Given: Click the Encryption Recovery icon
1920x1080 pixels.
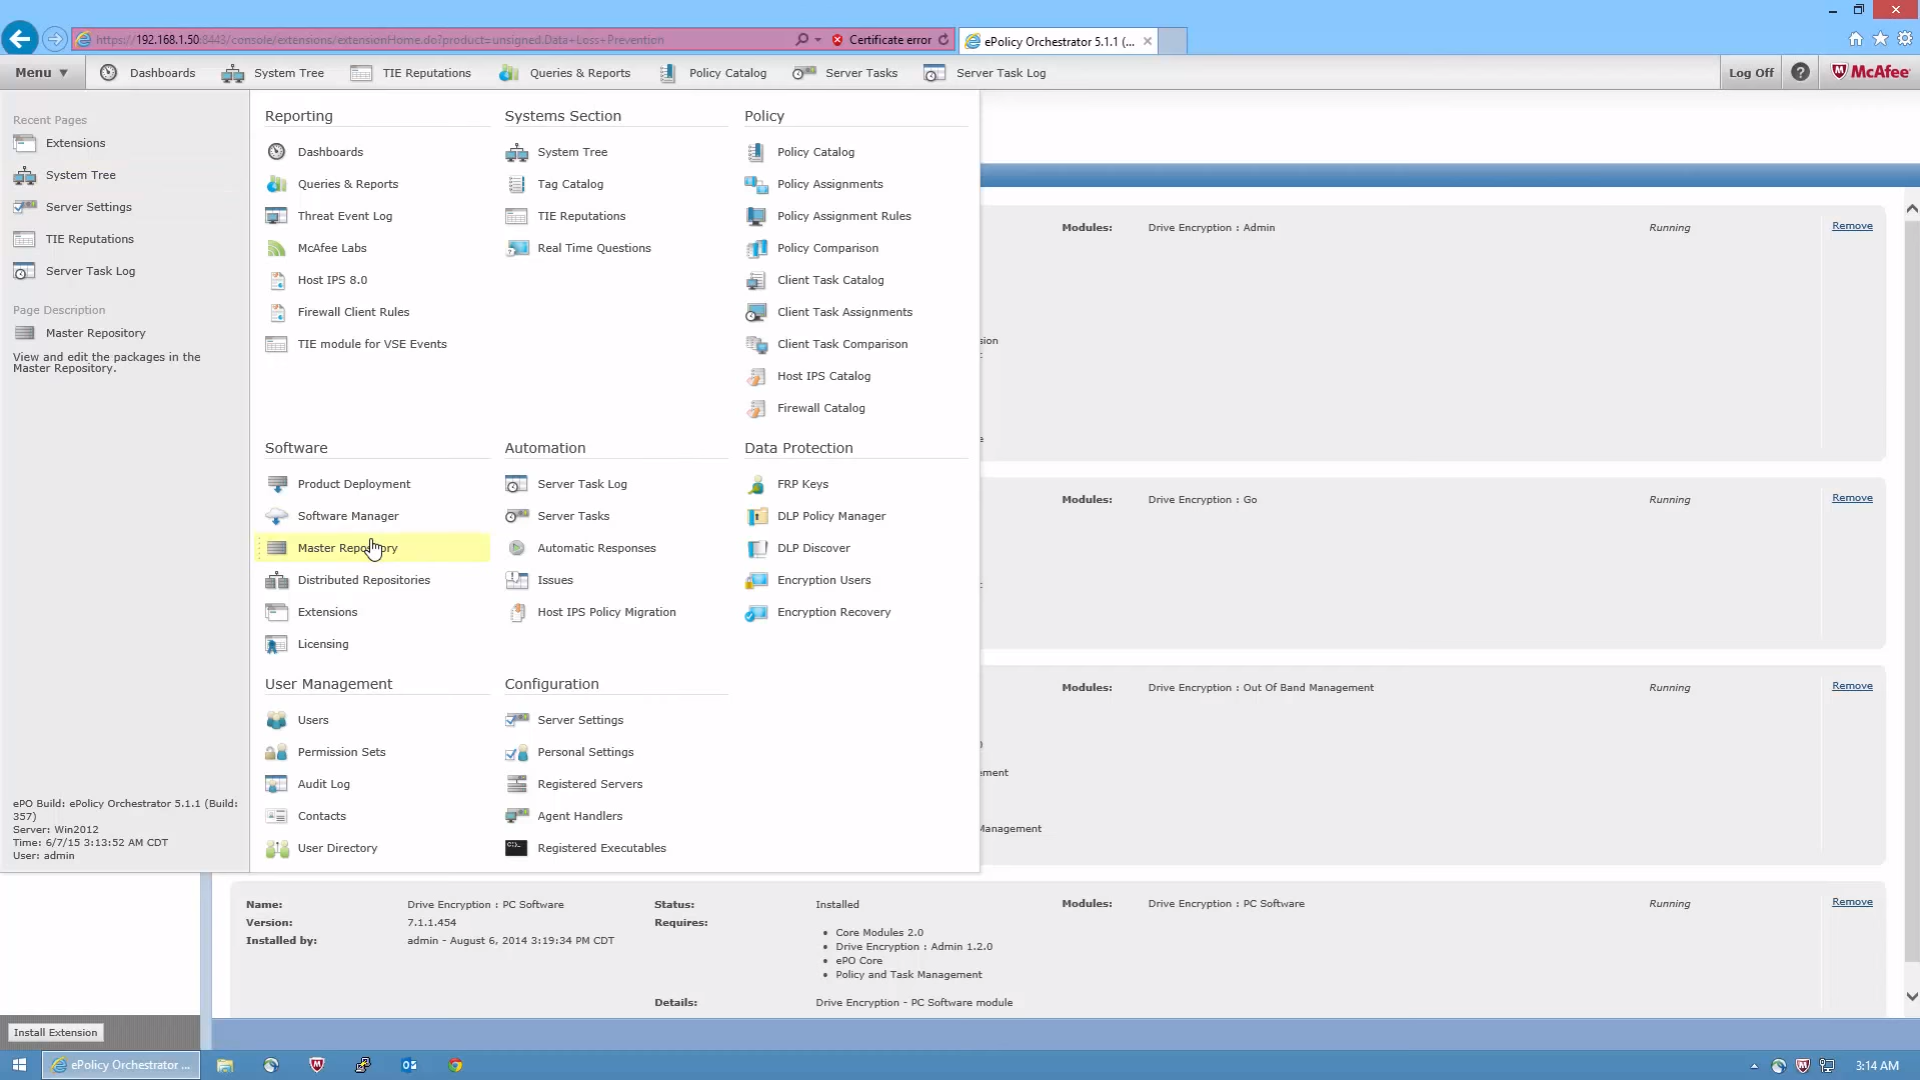Looking at the screenshot, I should 757,612.
